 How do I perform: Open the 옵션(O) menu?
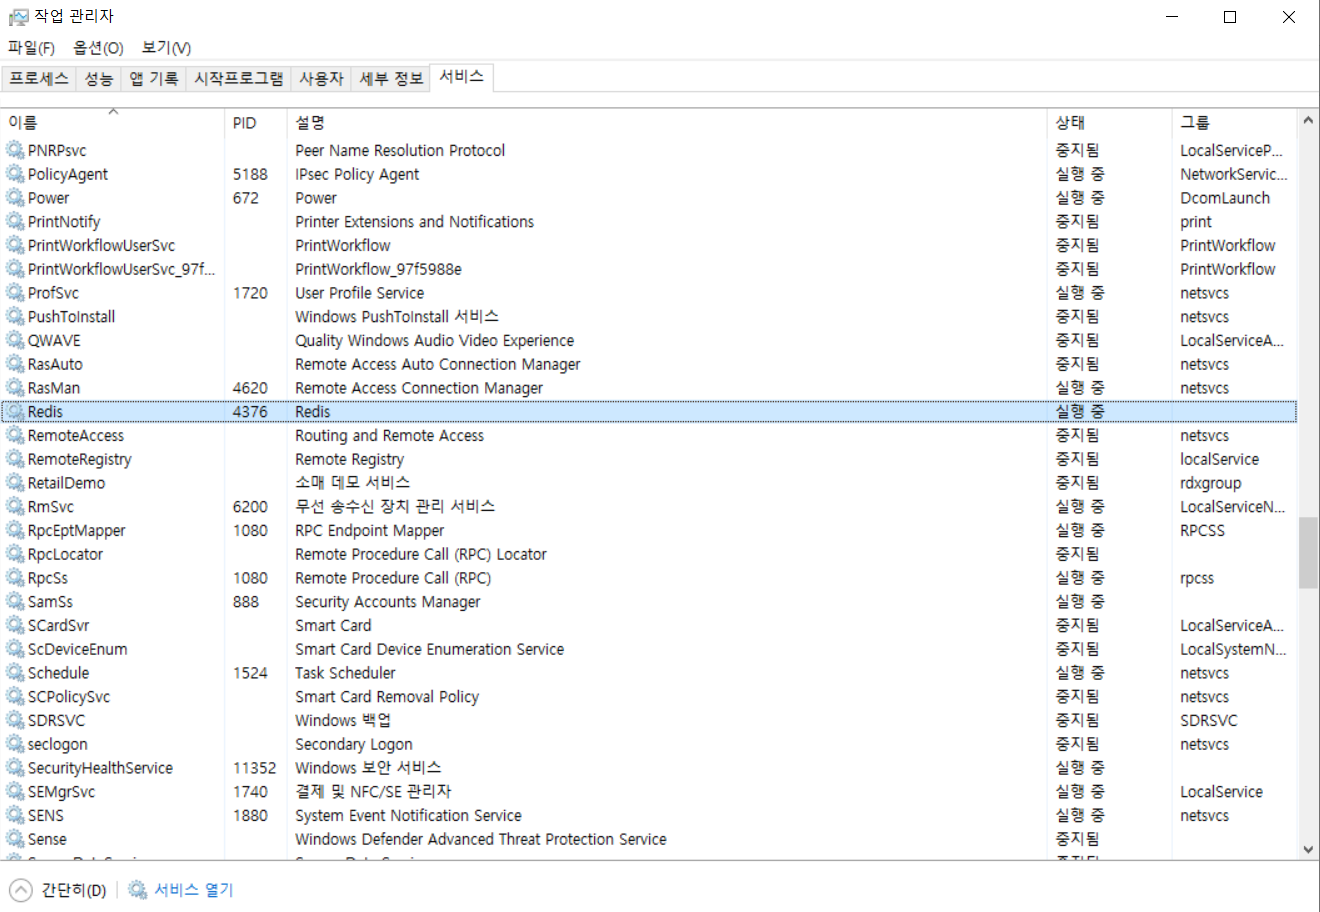point(98,48)
